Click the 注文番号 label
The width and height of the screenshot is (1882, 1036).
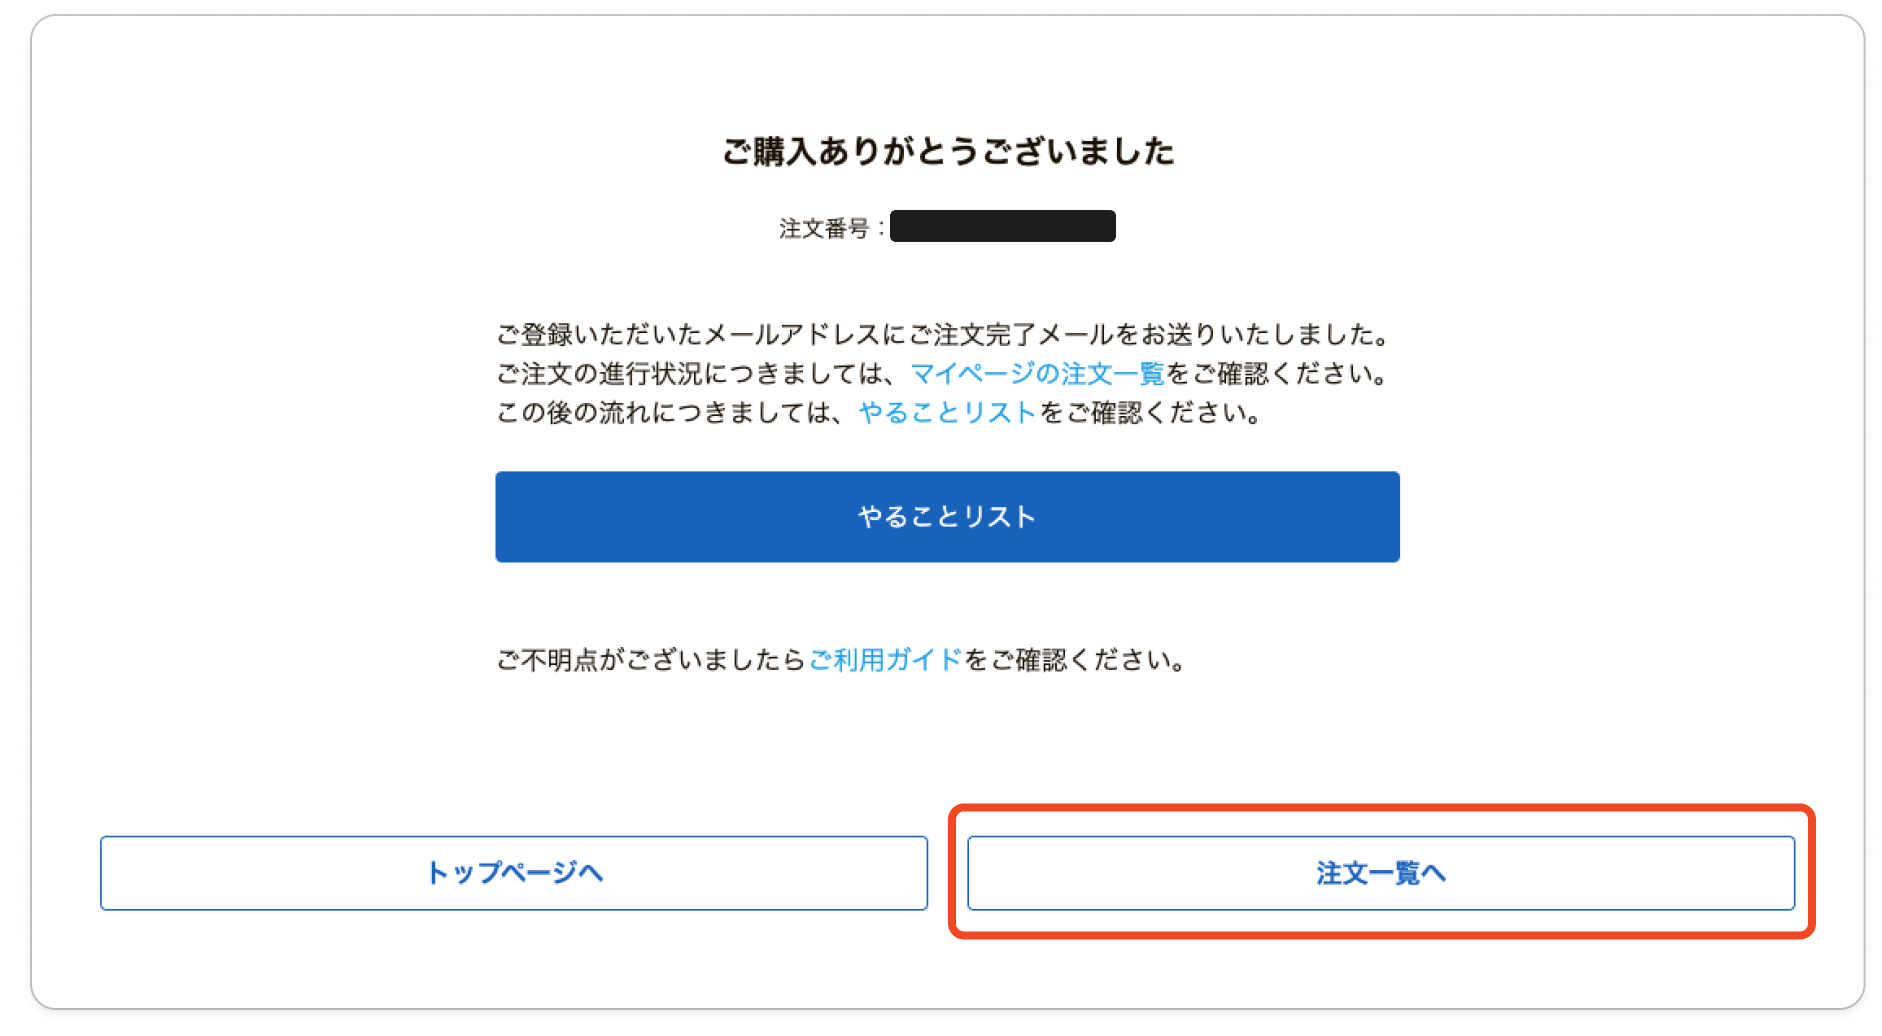[x=824, y=229]
